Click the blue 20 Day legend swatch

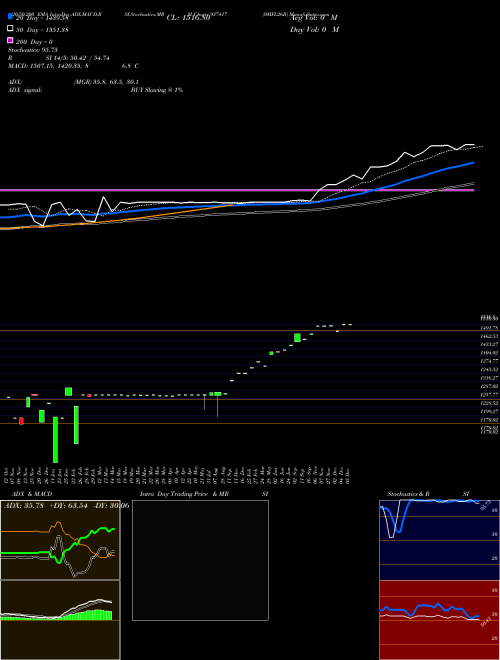tap(10, 17)
